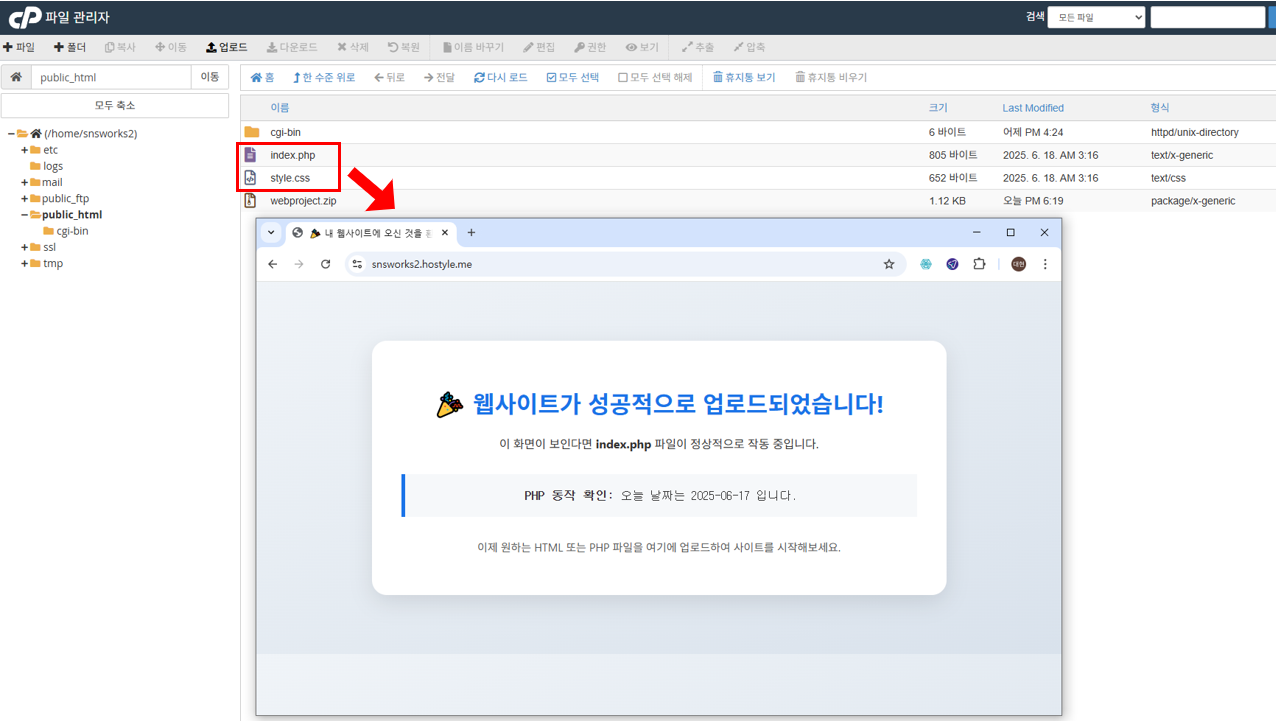1276x721 pixels.
Task: Create new file with 파일 button
Action: pyautogui.click(x=19, y=47)
